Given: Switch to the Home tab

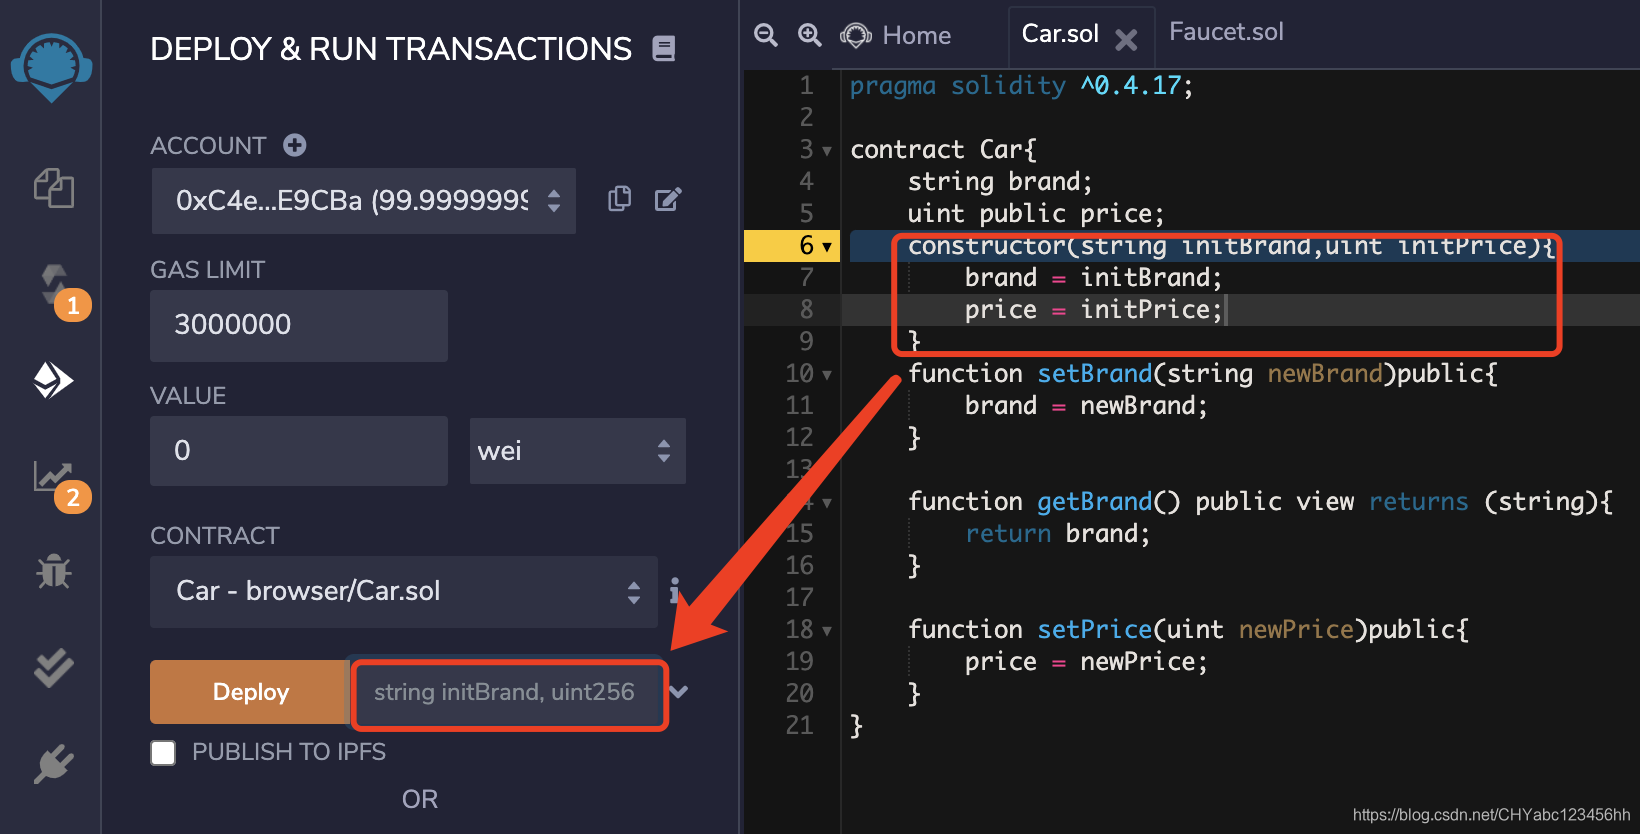Looking at the screenshot, I should [x=896, y=35].
